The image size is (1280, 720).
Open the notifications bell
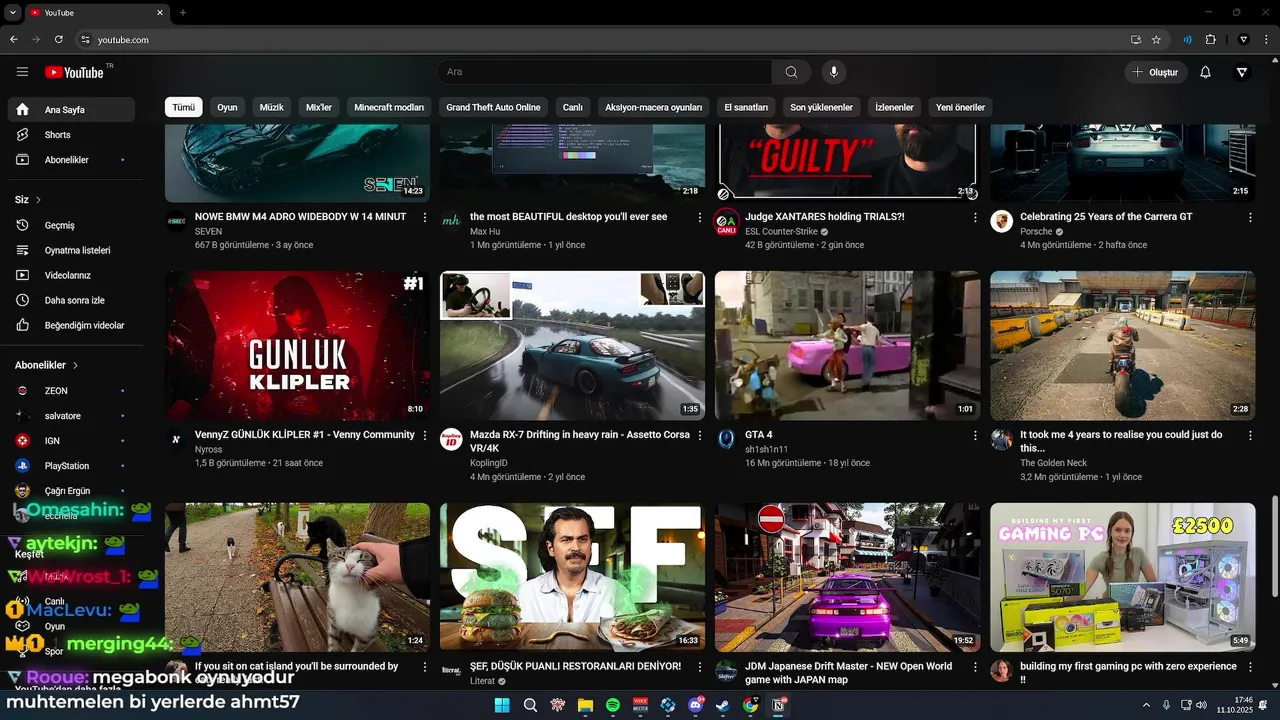[x=1205, y=72]
